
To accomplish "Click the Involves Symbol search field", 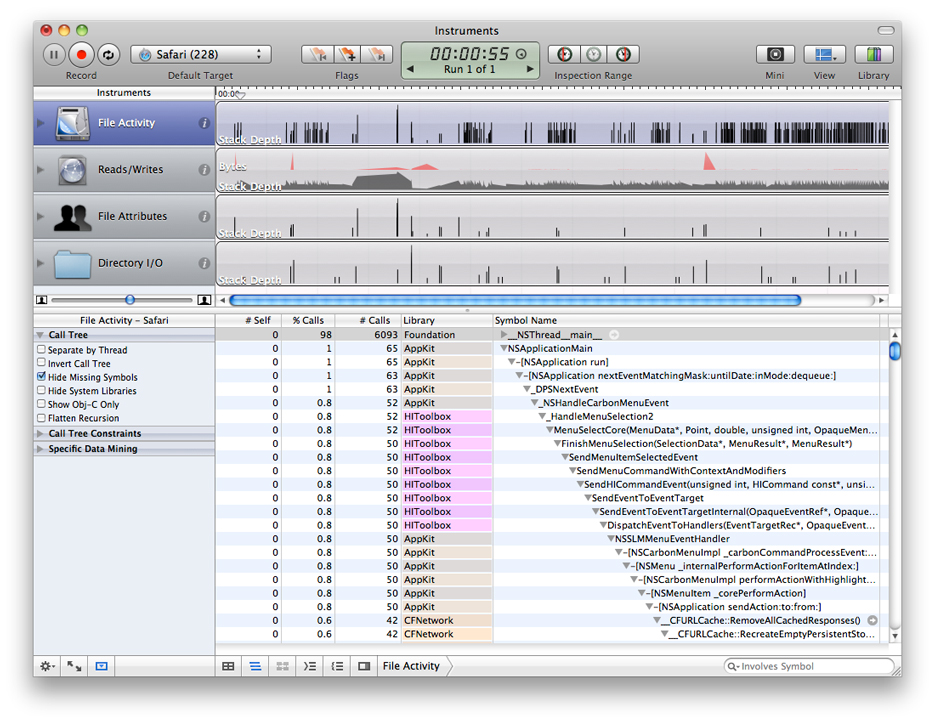I will pyautogui.click(x=809, y=666).
